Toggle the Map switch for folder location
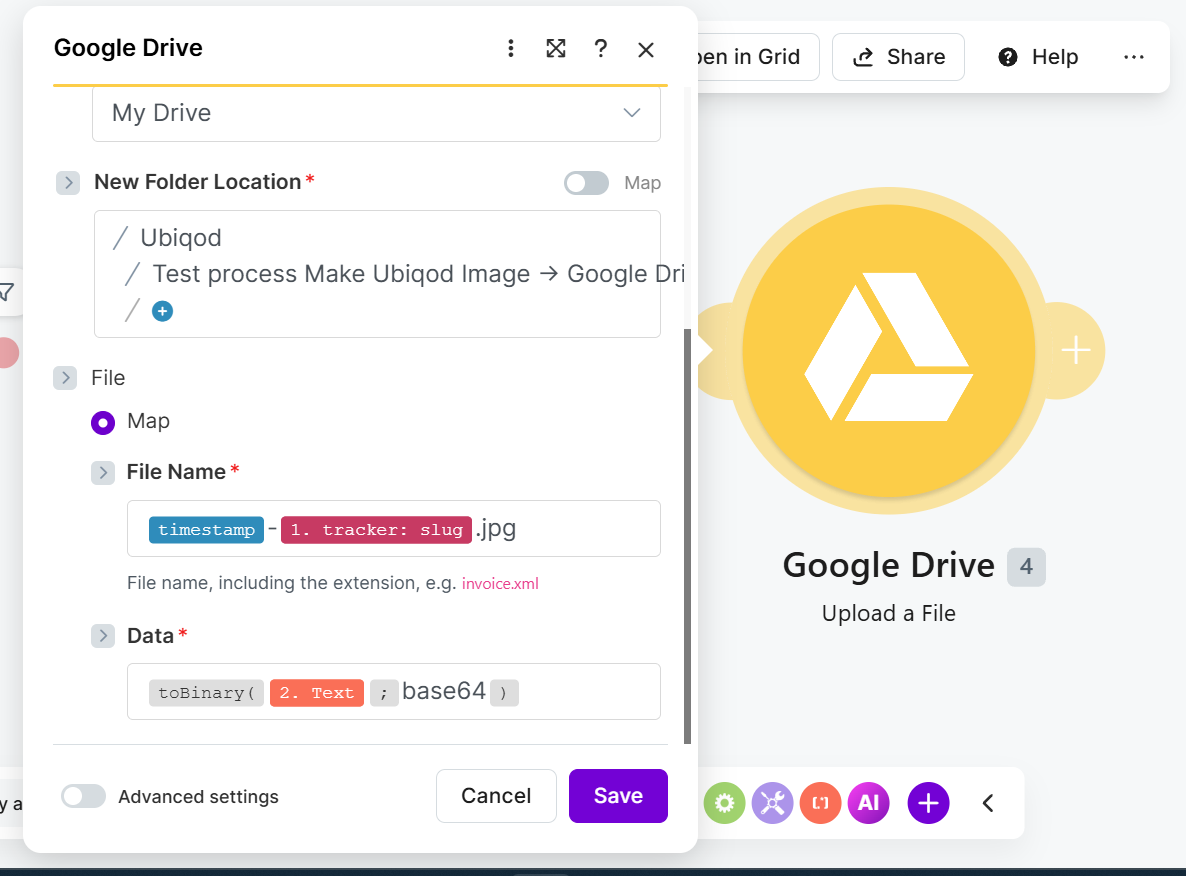Viewport: 1186px width, 876px height. [586, 183]
